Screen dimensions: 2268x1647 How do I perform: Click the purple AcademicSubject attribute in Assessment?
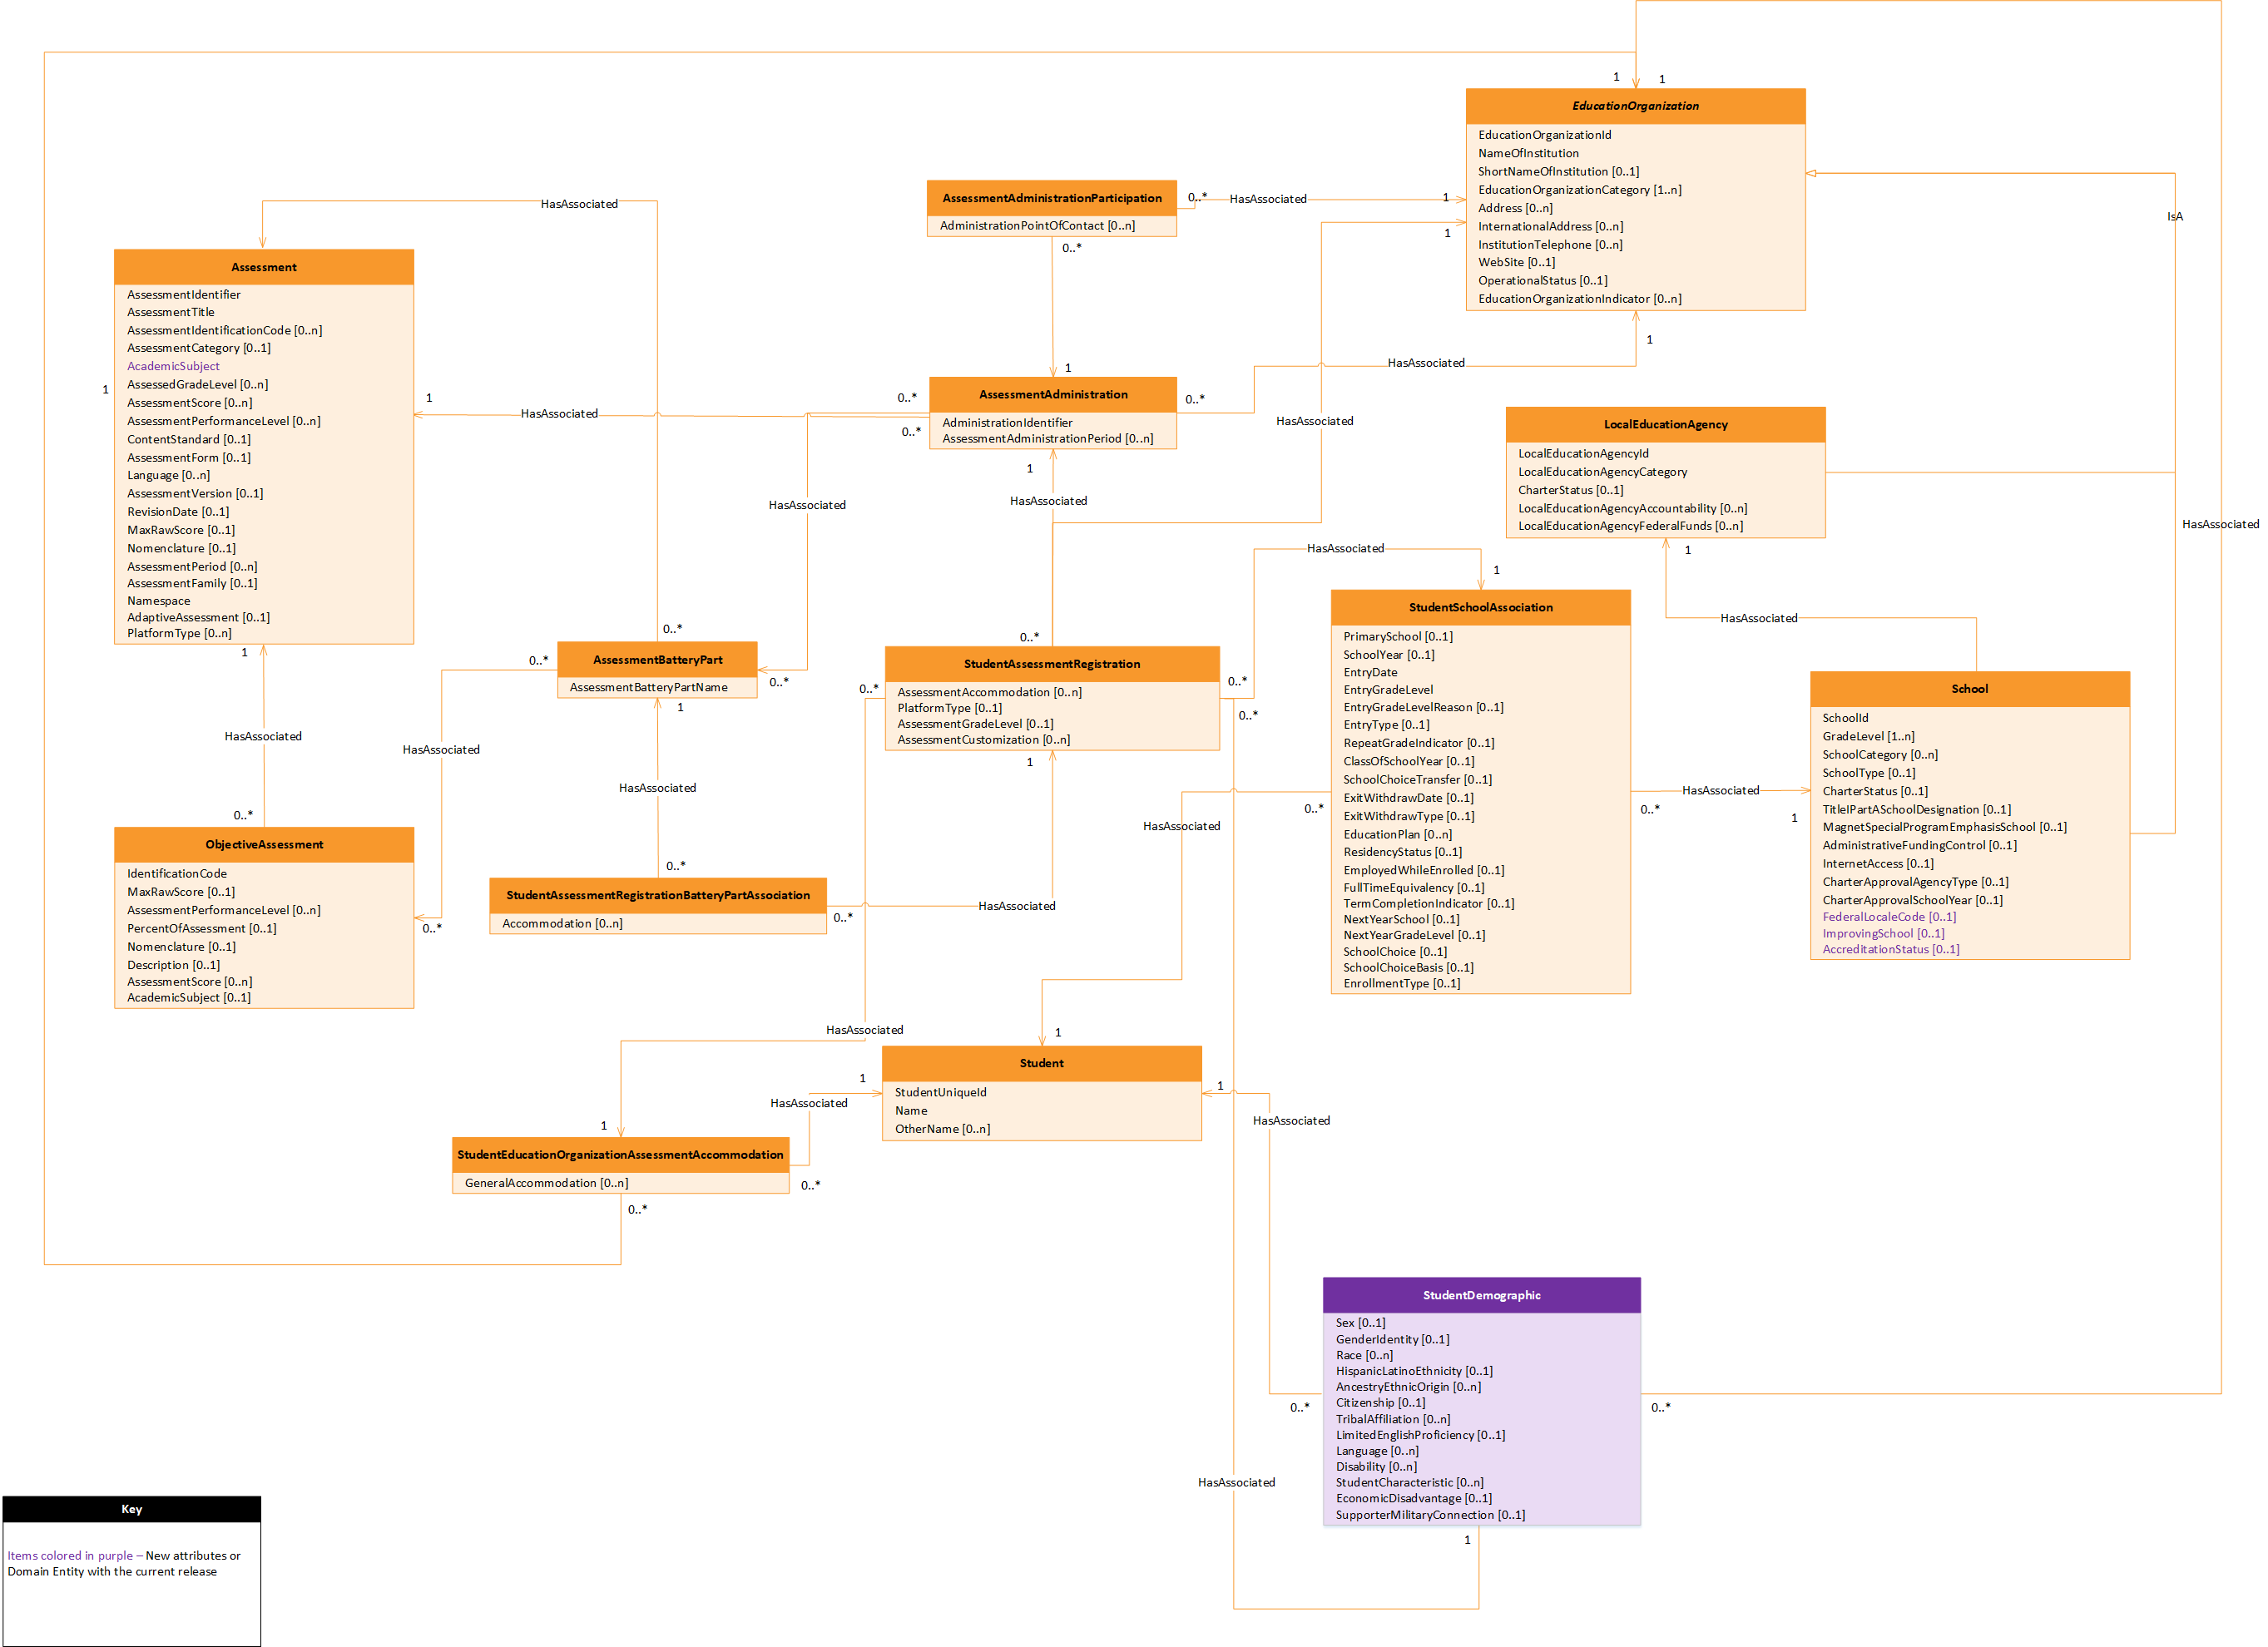(173, 366)
